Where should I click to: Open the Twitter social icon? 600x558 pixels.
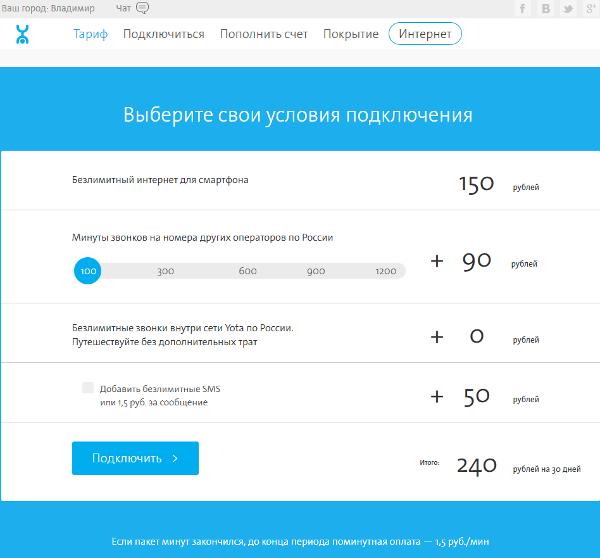[x=568, y=8]
